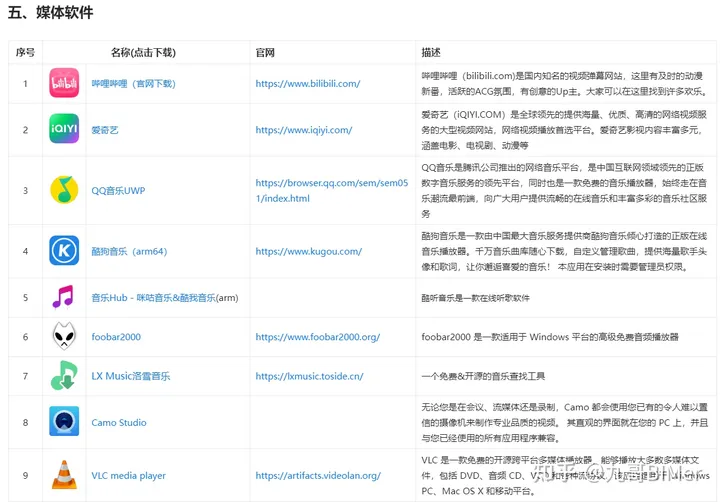Visit the browser.qq.com official site link

click(x=332, y=191)
